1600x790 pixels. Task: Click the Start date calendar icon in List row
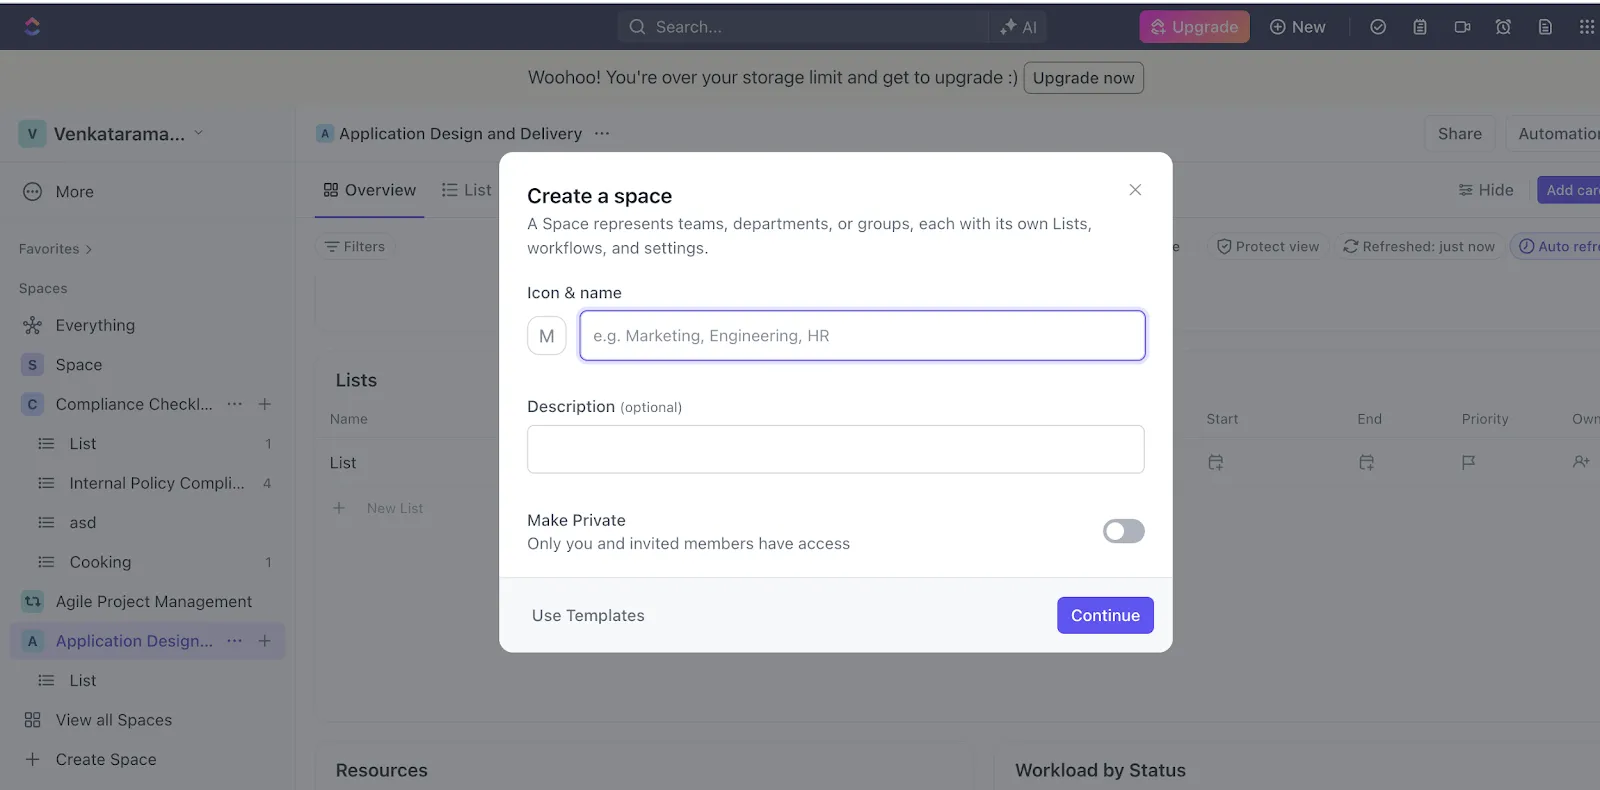(1216, 463)
